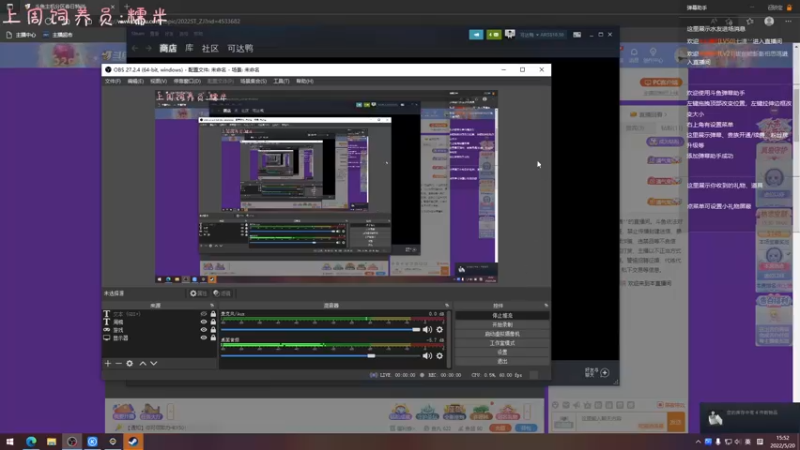Screen dimensions: 800x450
Task: Move the source down with the down arrow
Action: [154, 363]
